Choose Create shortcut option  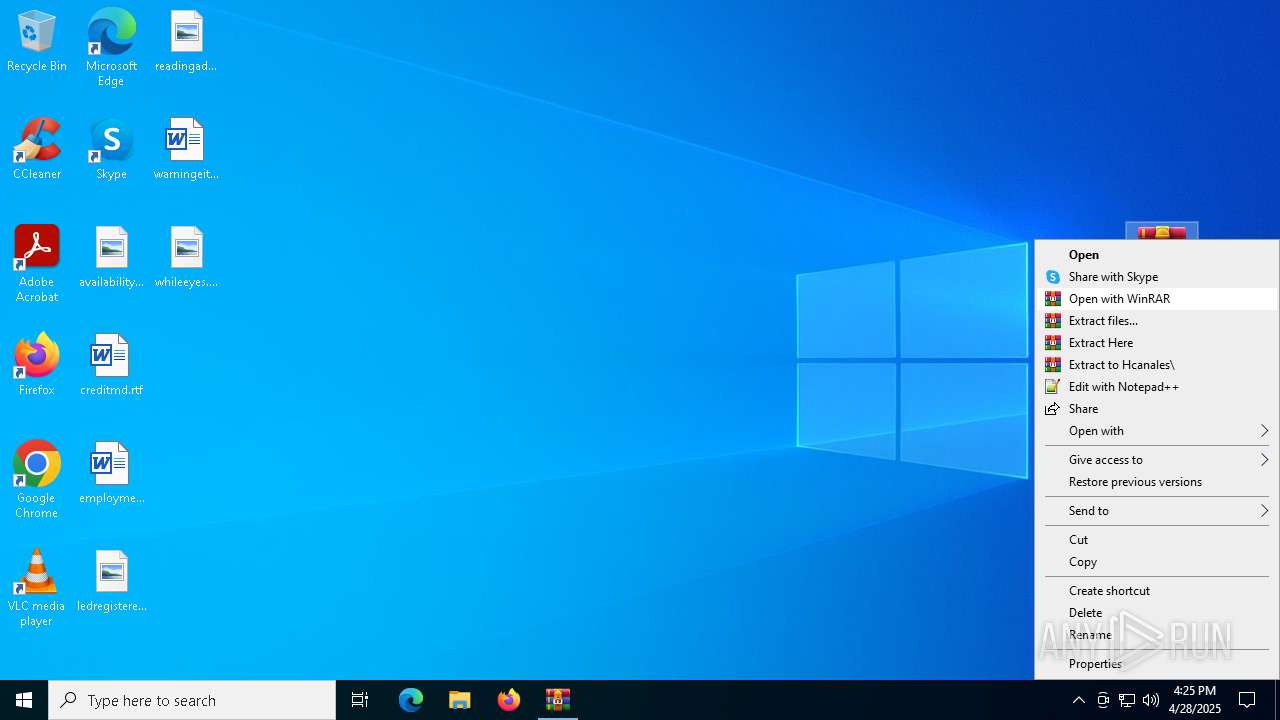click(1157, 591)
